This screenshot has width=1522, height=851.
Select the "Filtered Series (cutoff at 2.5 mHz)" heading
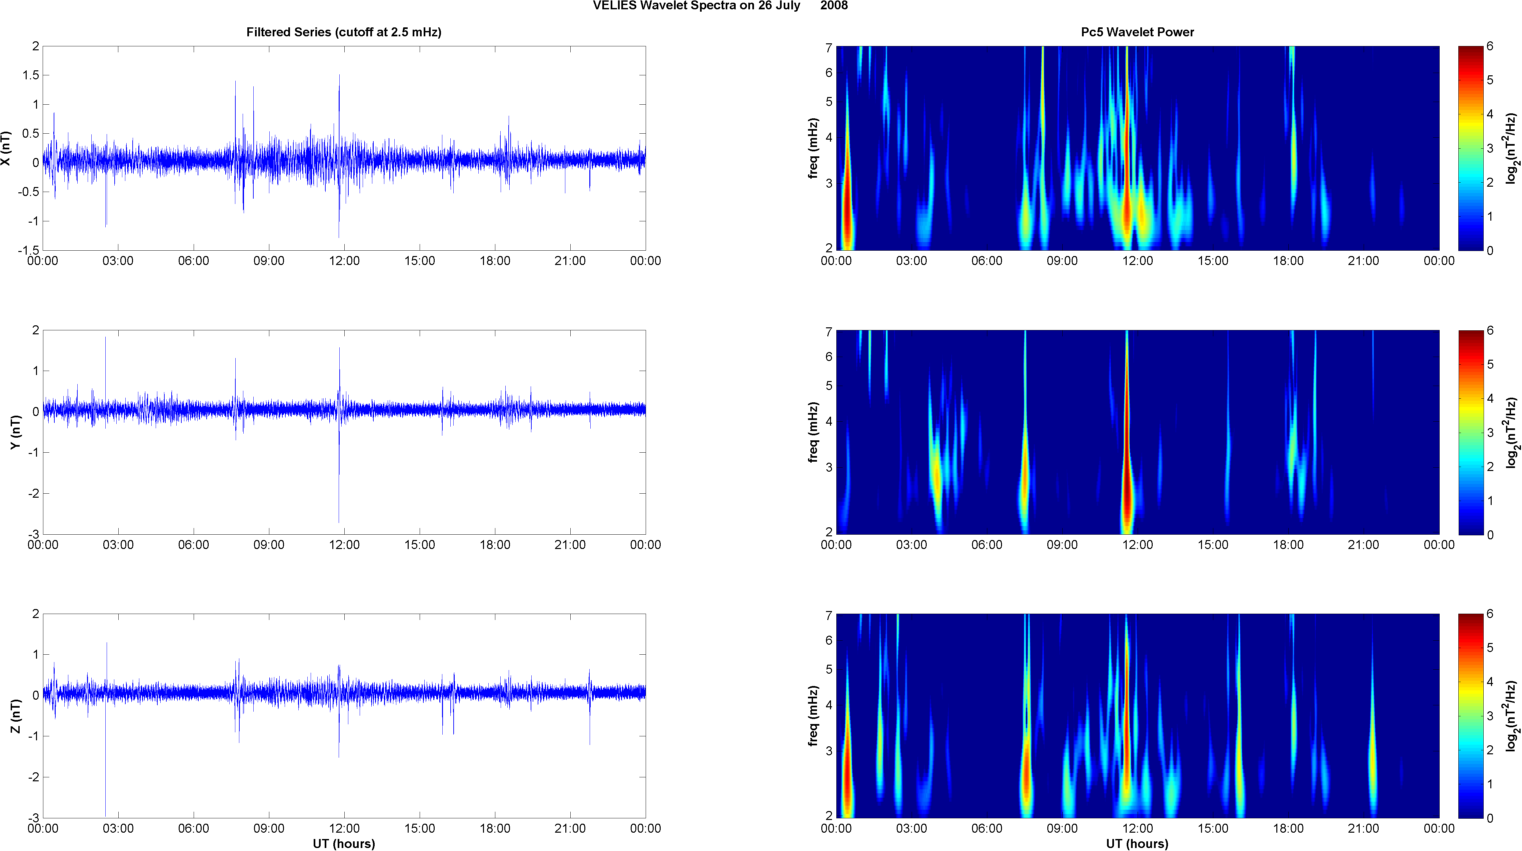pyautogui.click(x=344, y=32)
